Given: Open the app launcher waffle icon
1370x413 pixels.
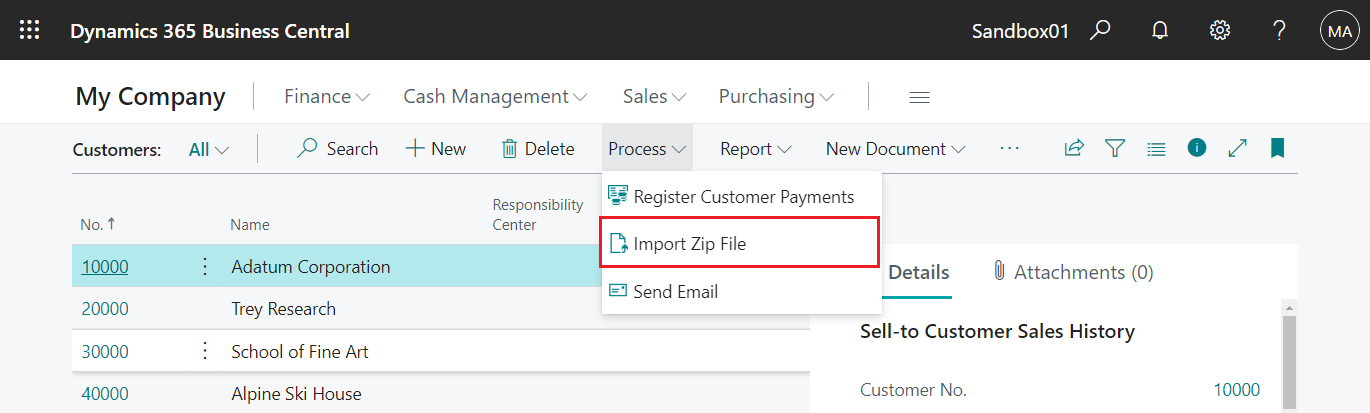Looking at the screenshot, I should (x=30, y=30).
